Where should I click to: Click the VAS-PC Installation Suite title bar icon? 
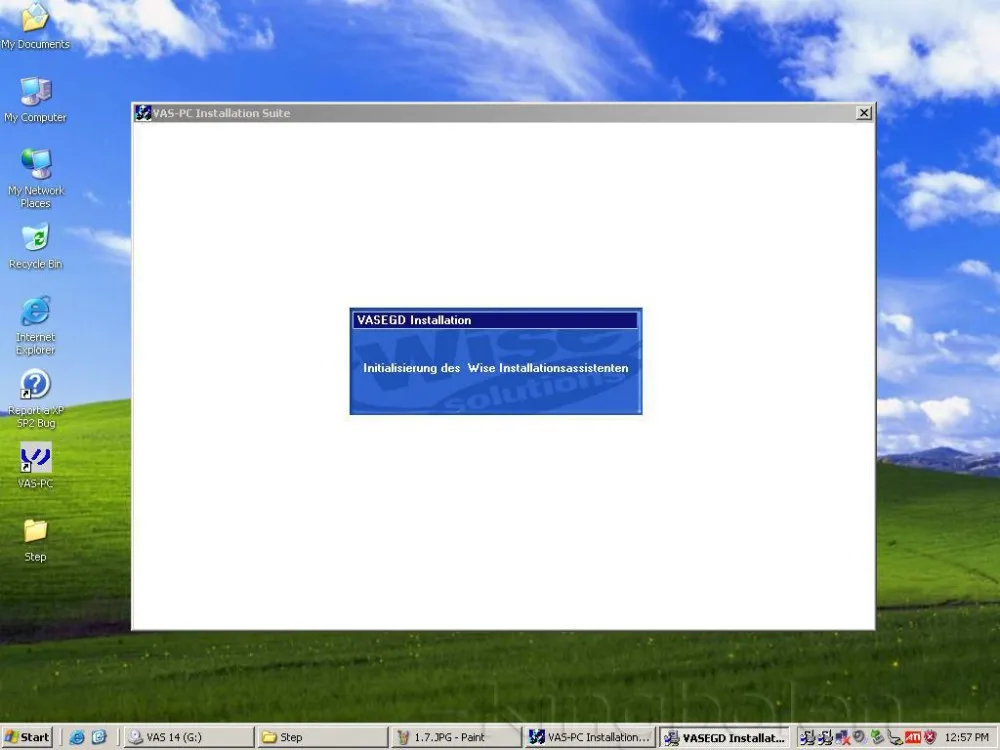[143, 113]
